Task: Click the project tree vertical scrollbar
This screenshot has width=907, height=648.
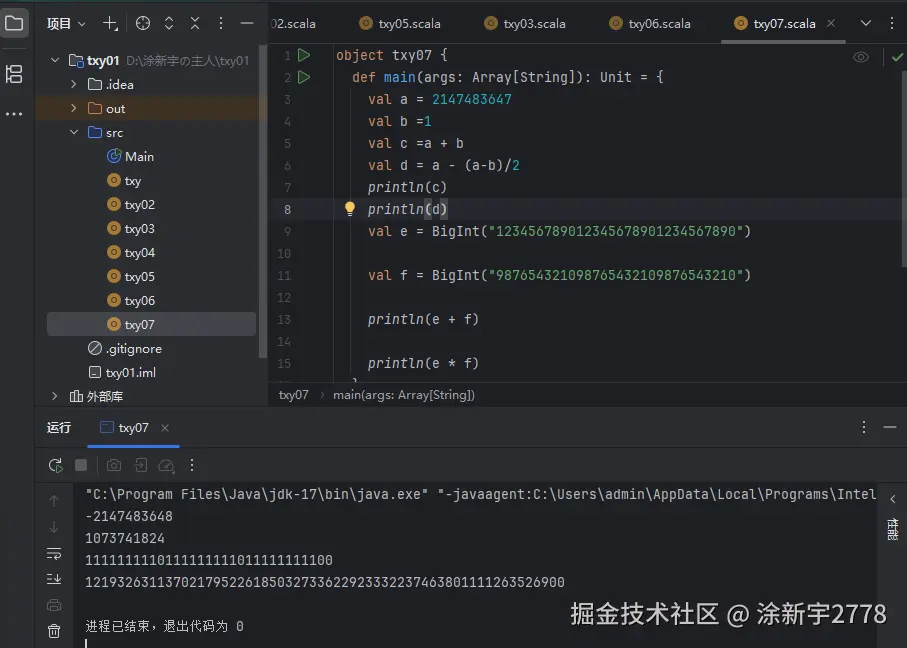Action: (263, 202)
